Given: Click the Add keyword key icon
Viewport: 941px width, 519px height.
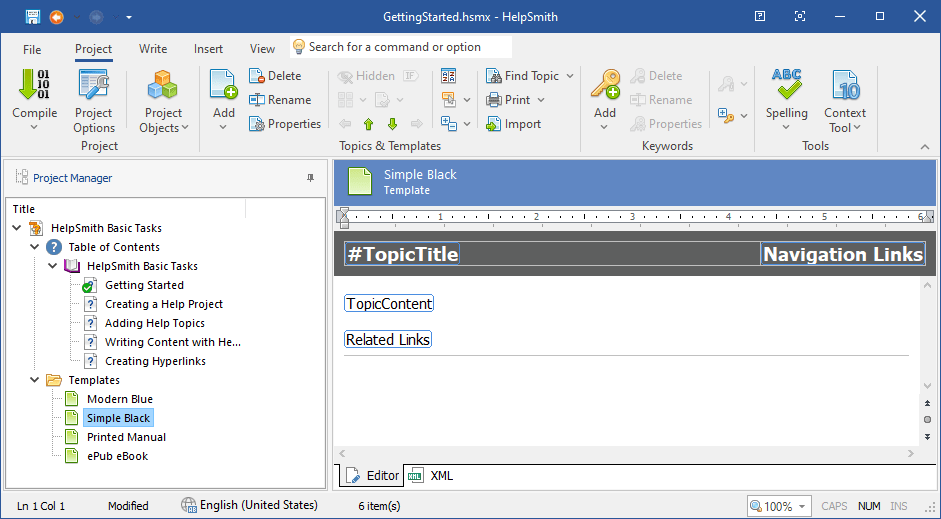Looking at the screenshot, I should point(605,84).
